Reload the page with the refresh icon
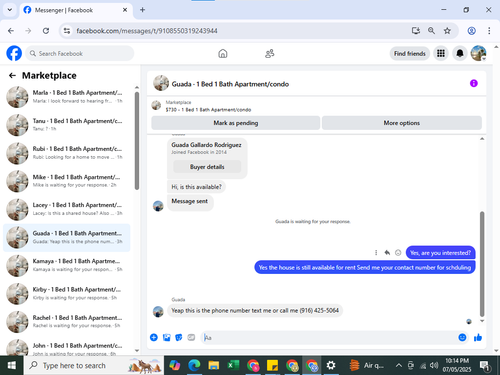This screenshot has width=500, height=375. point(46,31)
